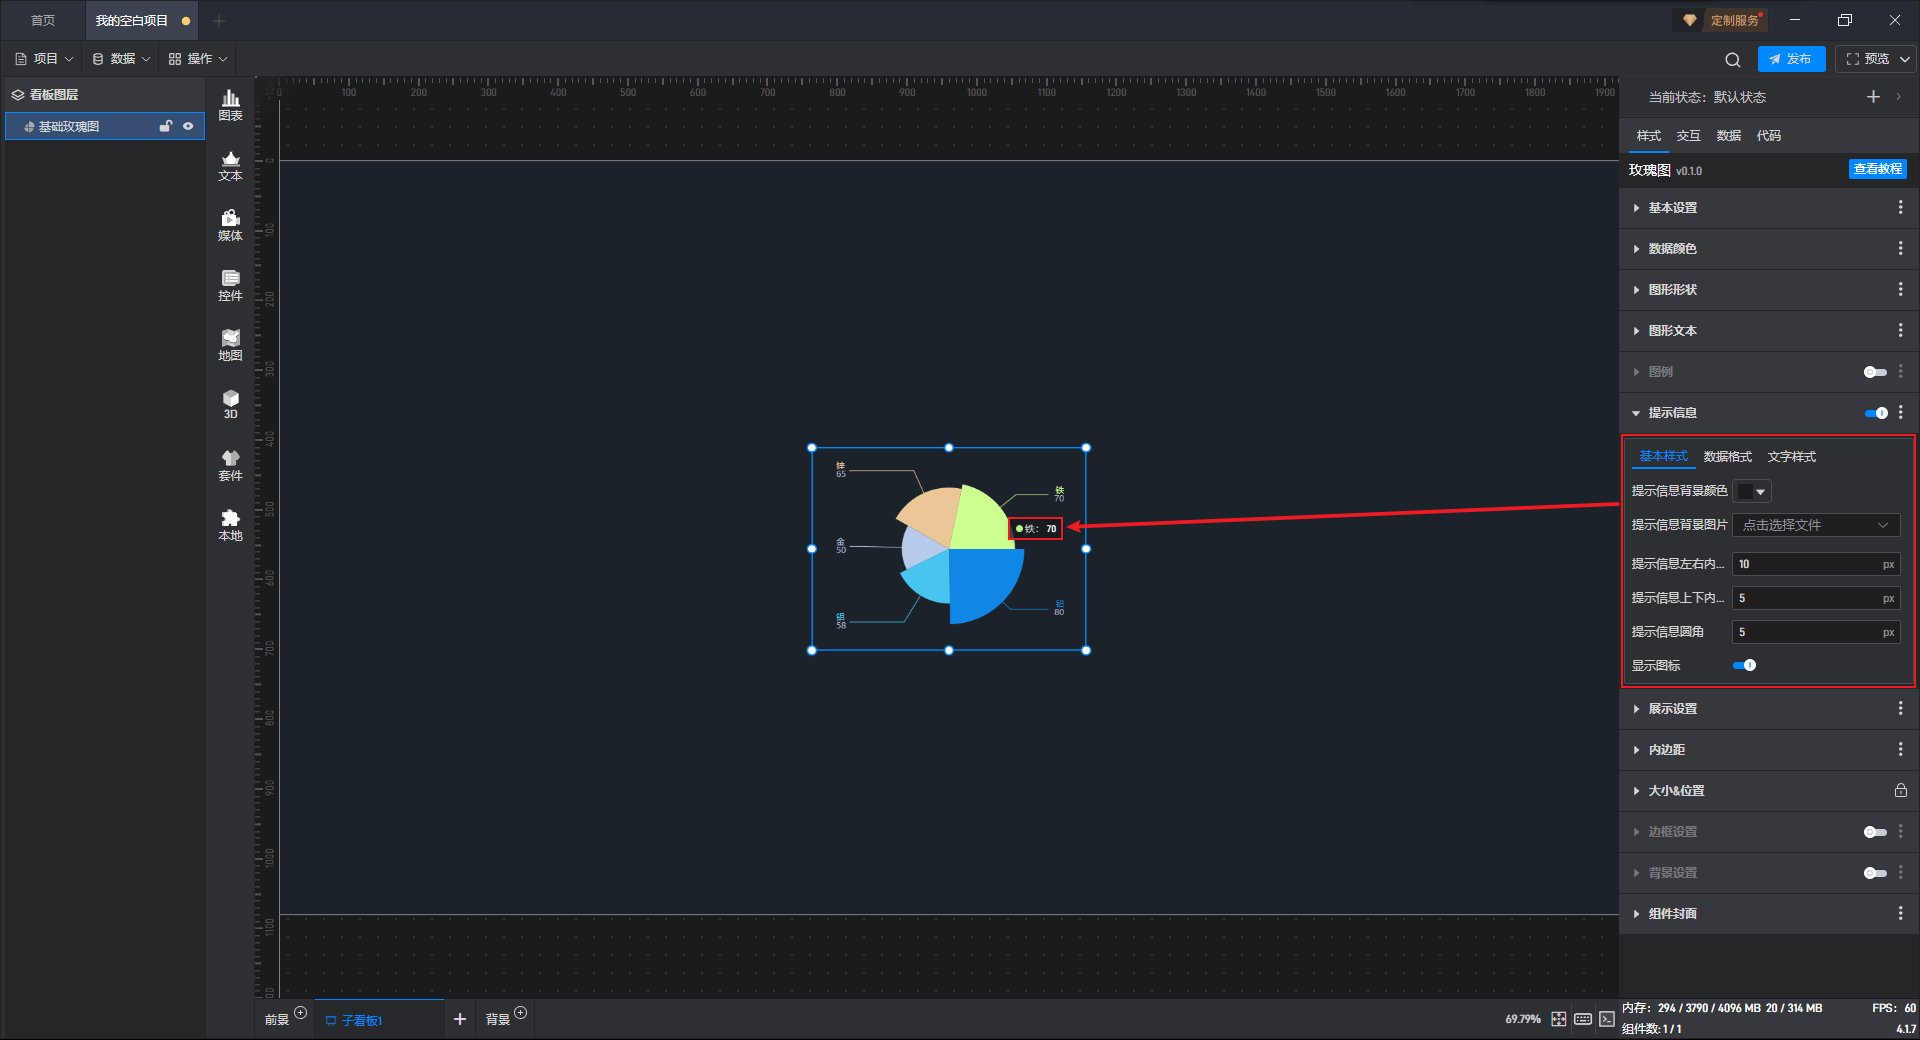Image resolution: width=1920 pixels, height=1040 pixels.
Task: Open the 项目 menu
Action: pyautogui.click(x=44, y=59)
